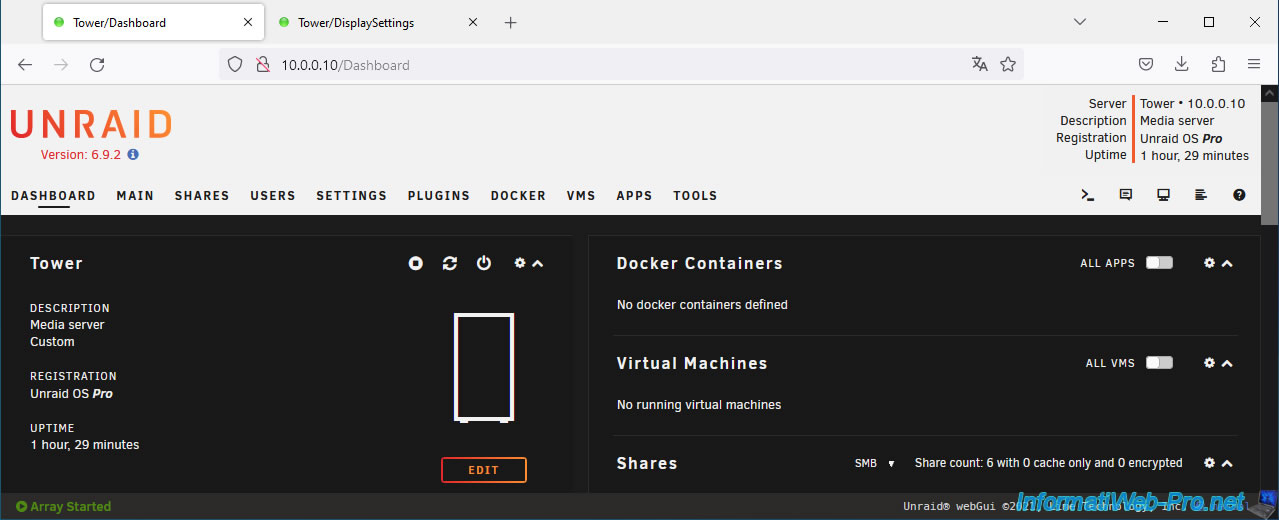
Task: Collapse the Tower panel chevron
Action: (538, 263)
